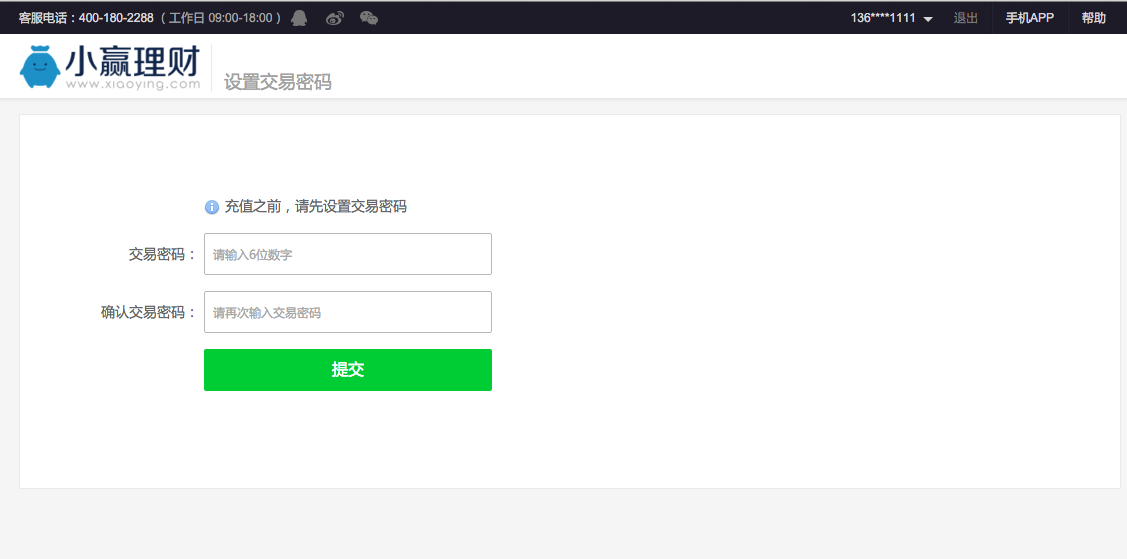This screenshot has height=559, width=1127.
Task: Expand the 136****1111 account dropdown
Action: (x=892, y=18)
